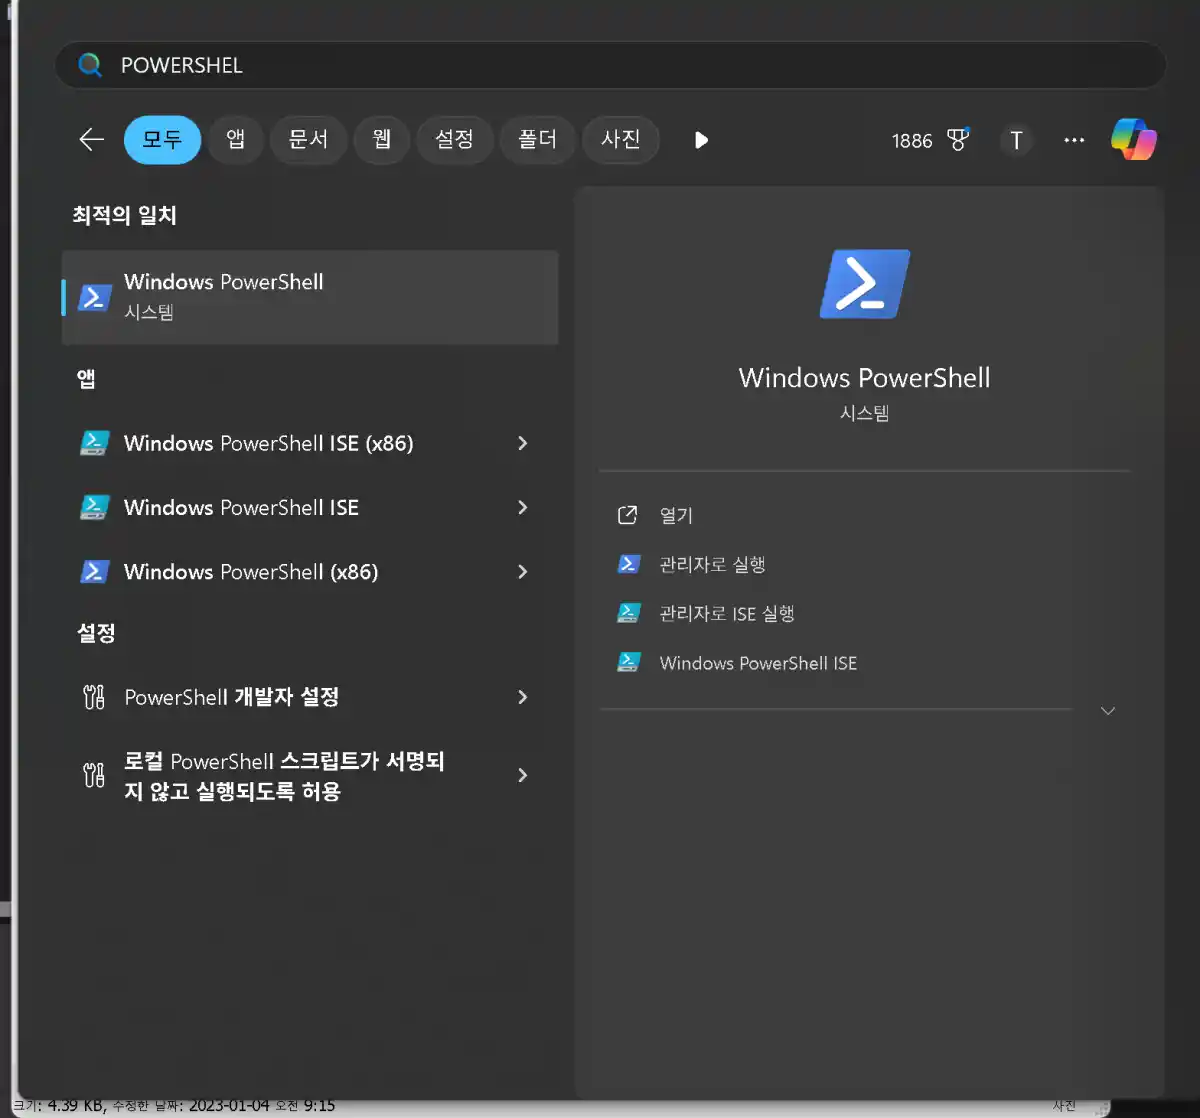Switch to the 설정 filter tab

tap(454, 140)
